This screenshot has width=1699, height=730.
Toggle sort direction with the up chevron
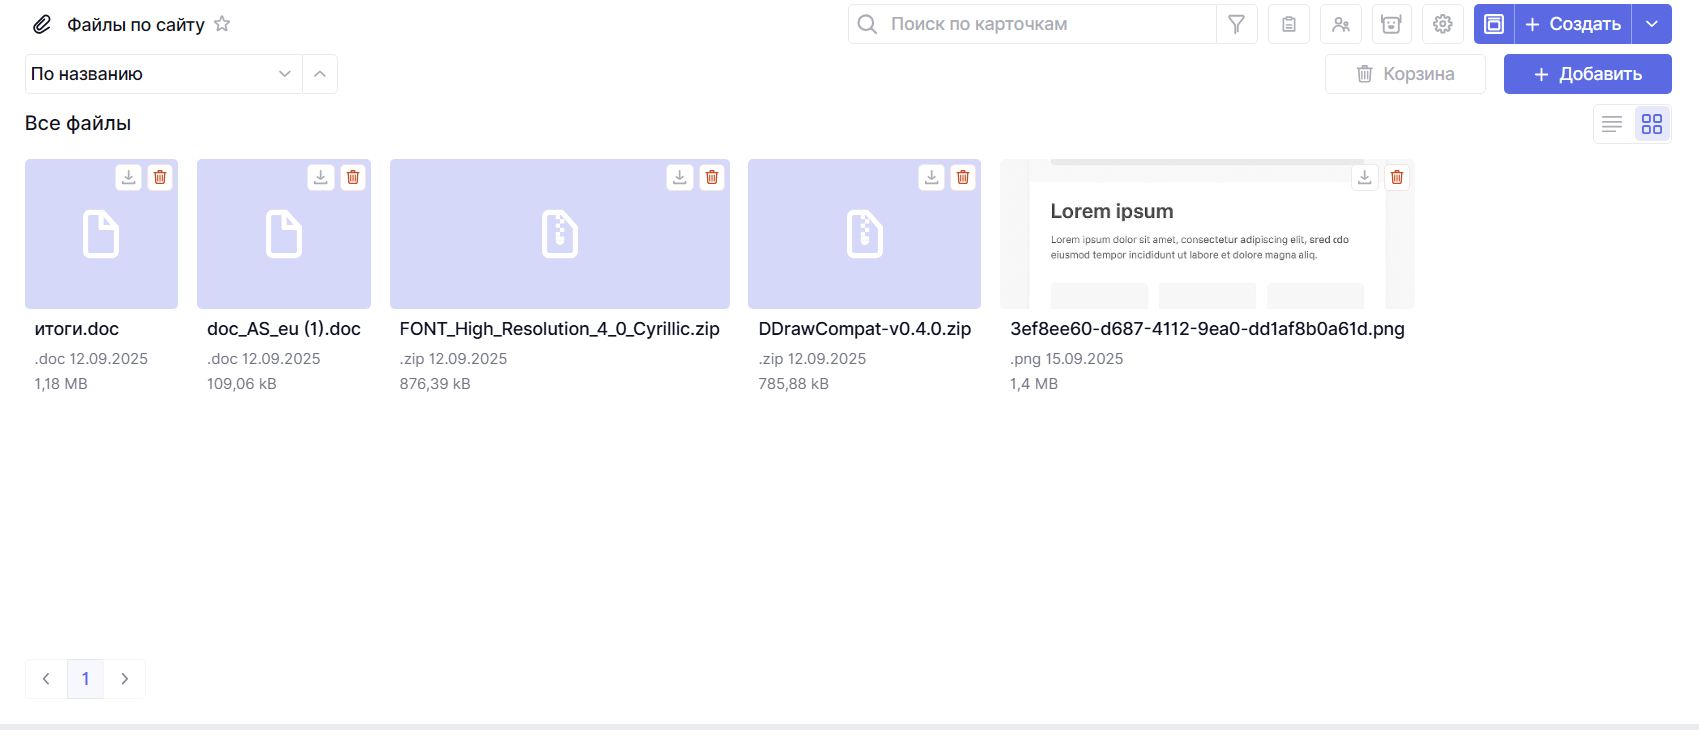320,74
